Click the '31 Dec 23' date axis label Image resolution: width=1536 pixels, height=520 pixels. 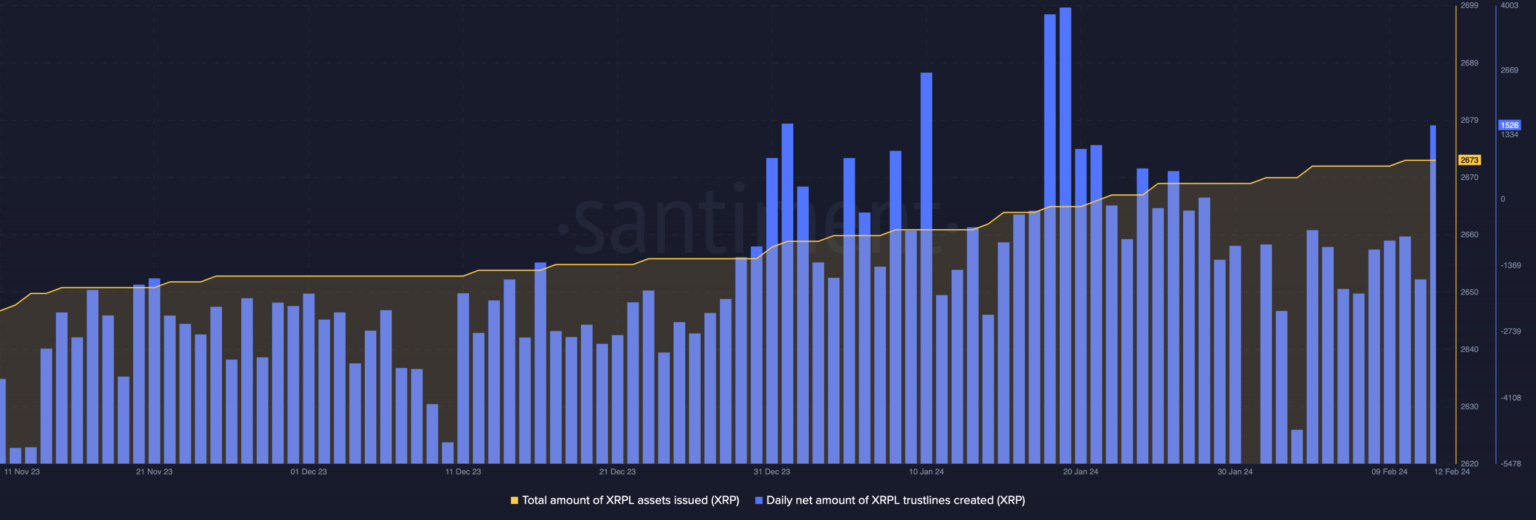(772, 471)
